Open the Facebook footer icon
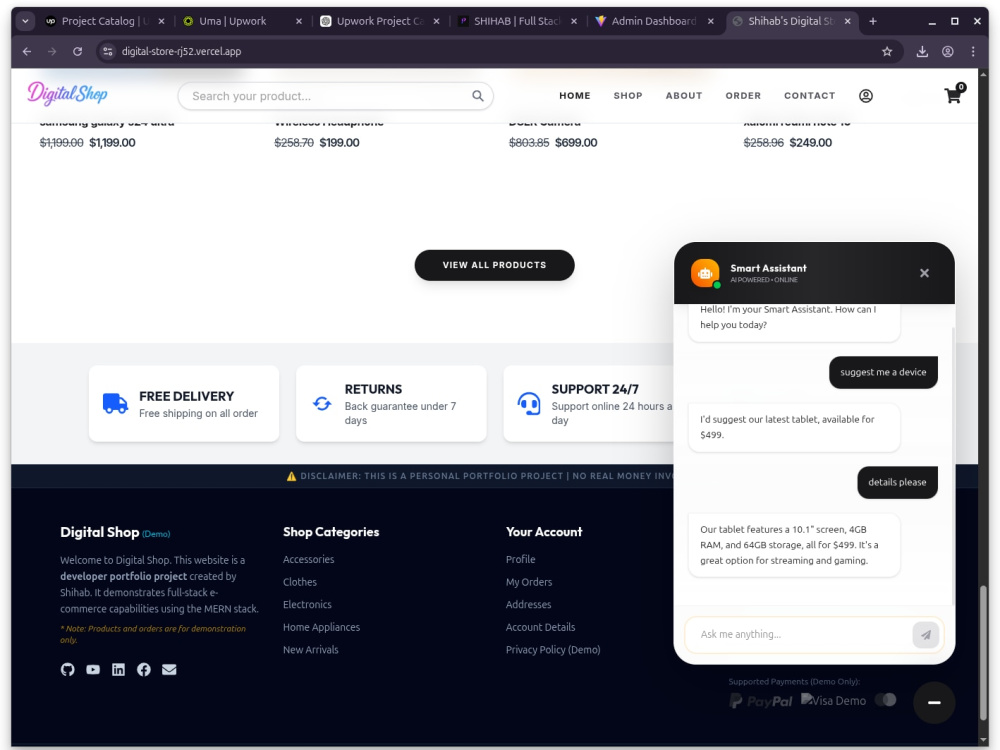The height and width of the screenshot is (750, 1000). (x=144, y=669)
